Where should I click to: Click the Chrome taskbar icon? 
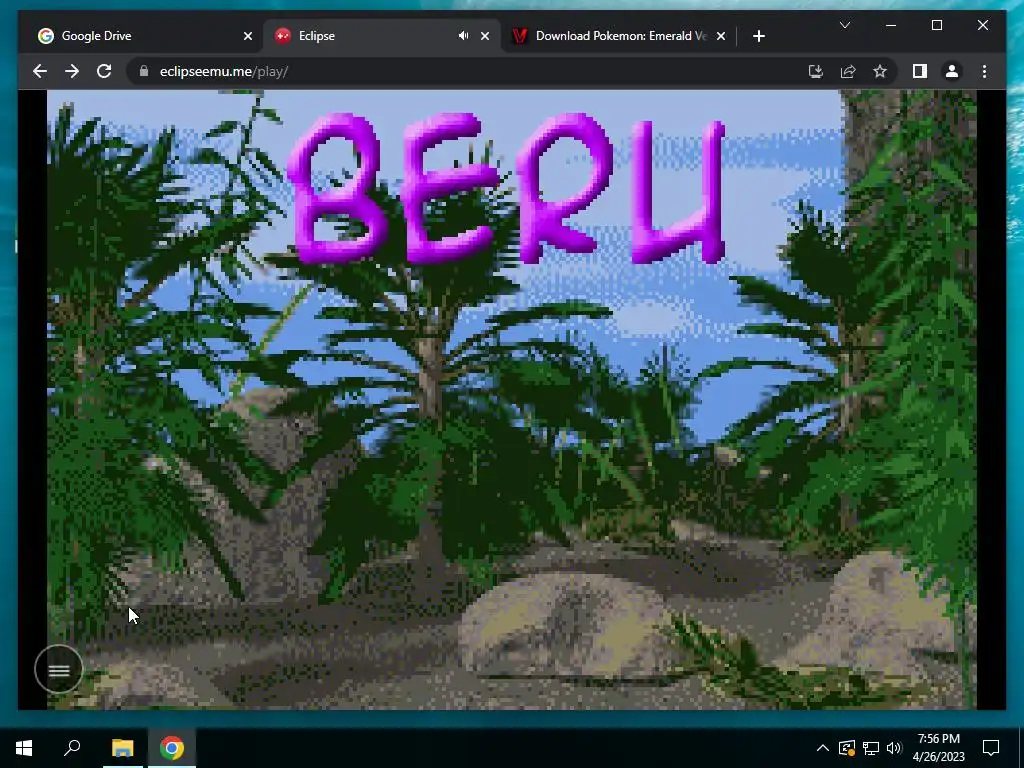[x=172, y=748]
